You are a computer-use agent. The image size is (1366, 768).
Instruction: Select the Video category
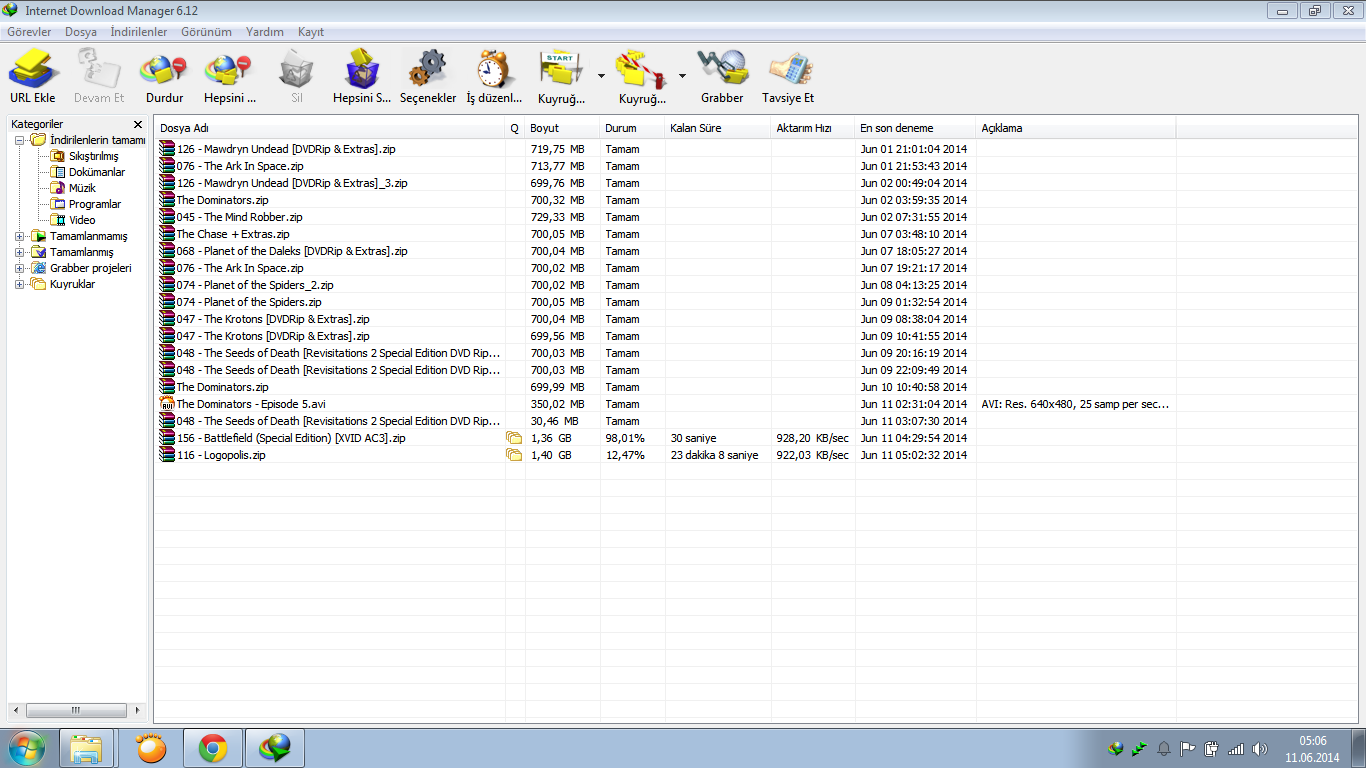click(x=82, y=220)
